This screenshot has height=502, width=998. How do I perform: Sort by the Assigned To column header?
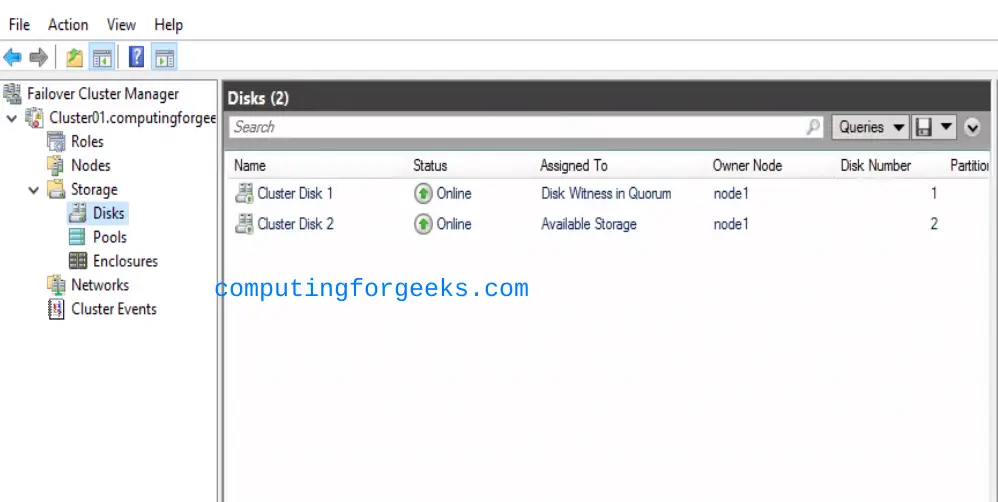(x=573, y=165)
